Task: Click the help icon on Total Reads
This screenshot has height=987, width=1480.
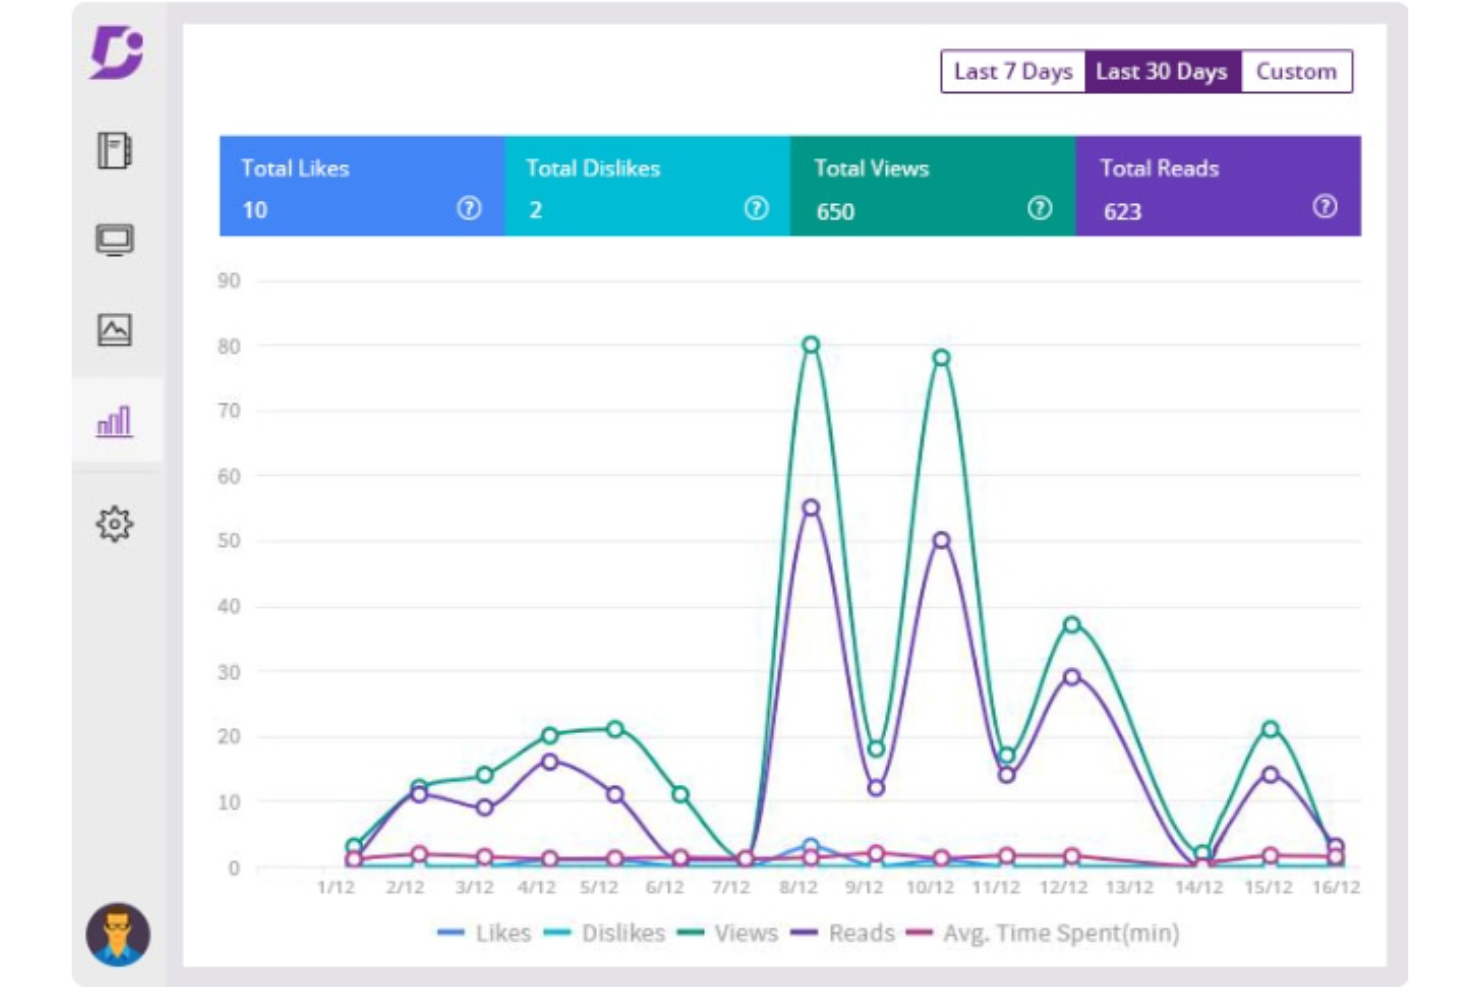Action: point(1325,207)
